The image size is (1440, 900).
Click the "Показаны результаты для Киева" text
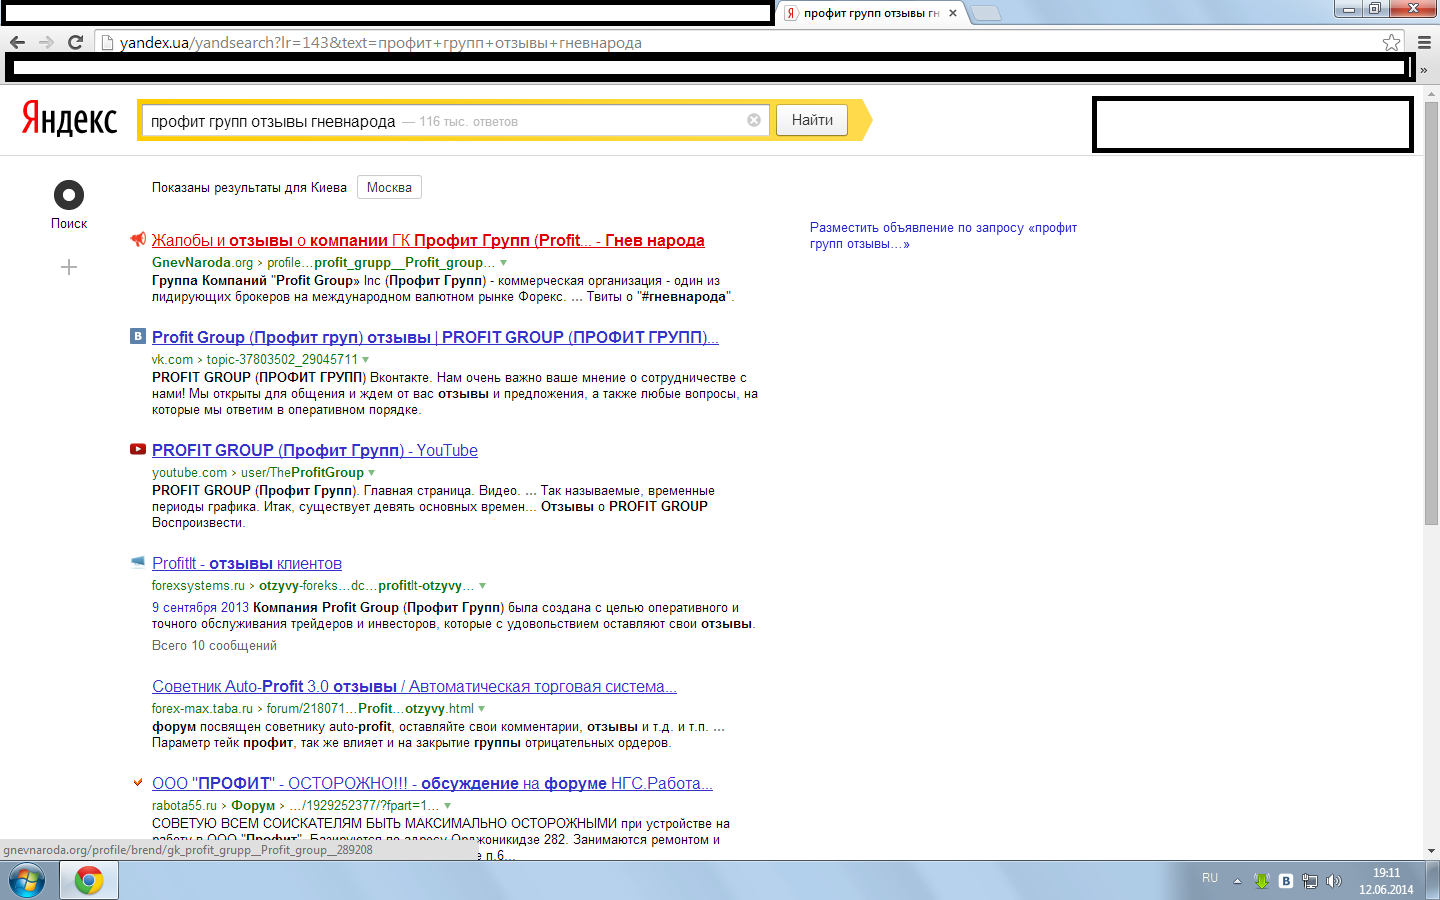click(x=249, y=187)
